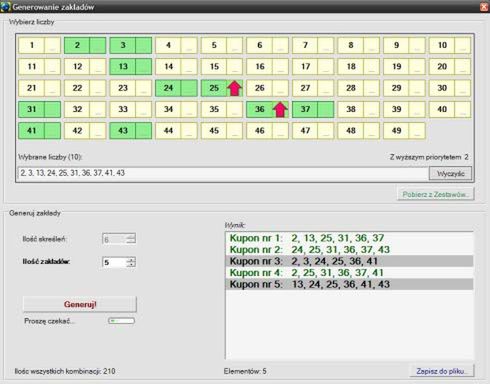This screenshot has width=490, height=384.
Task: Select the row Kupon nr 1 in results
Action: click(349, 238)
